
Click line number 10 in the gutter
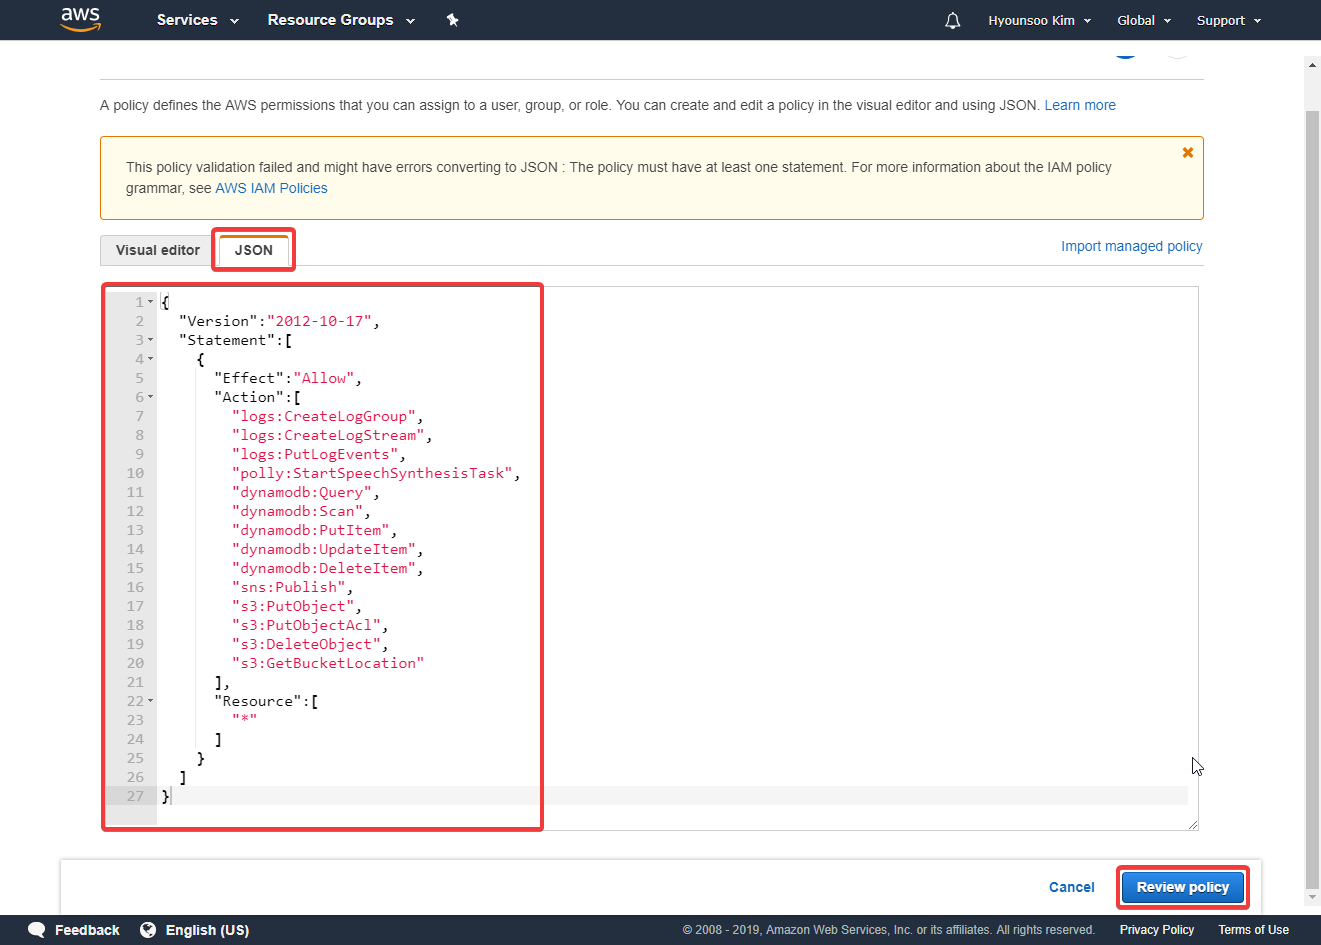[135, 473]
